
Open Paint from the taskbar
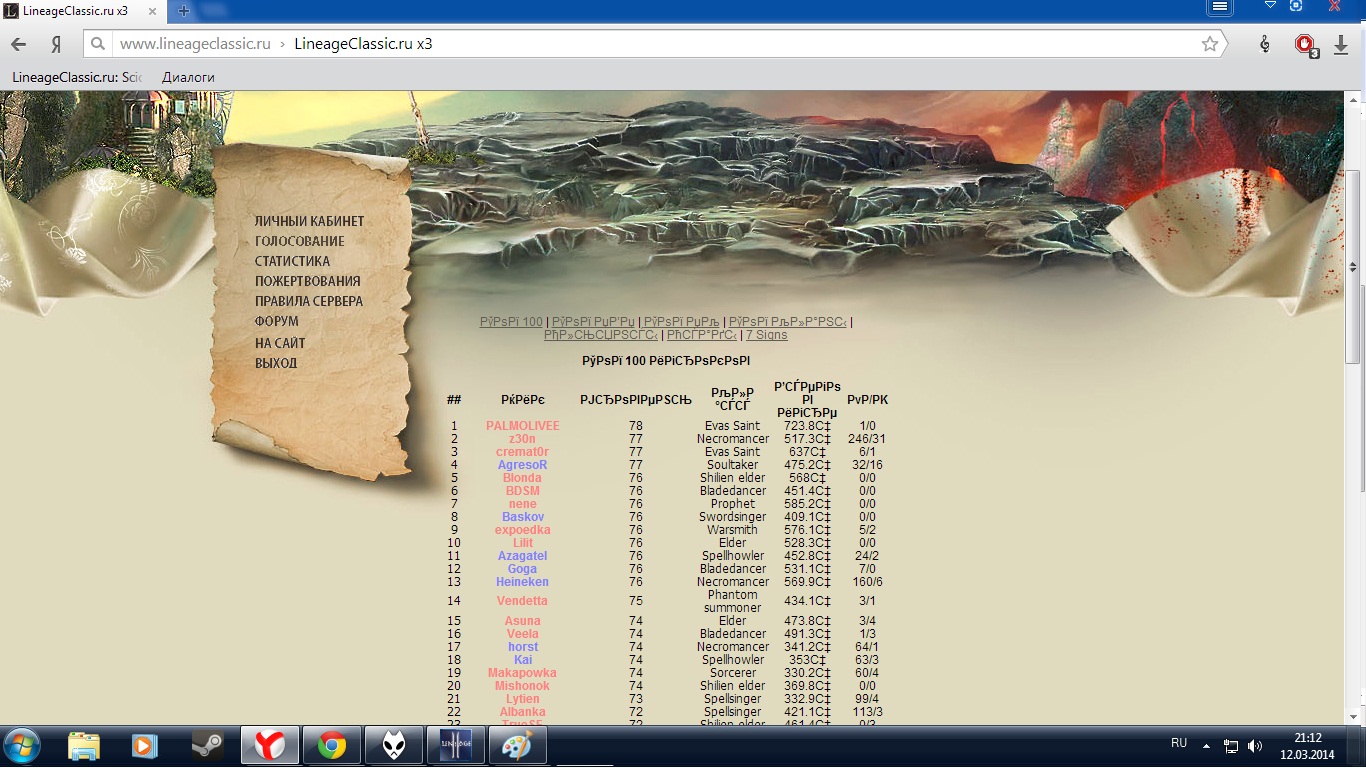point(517,746)
